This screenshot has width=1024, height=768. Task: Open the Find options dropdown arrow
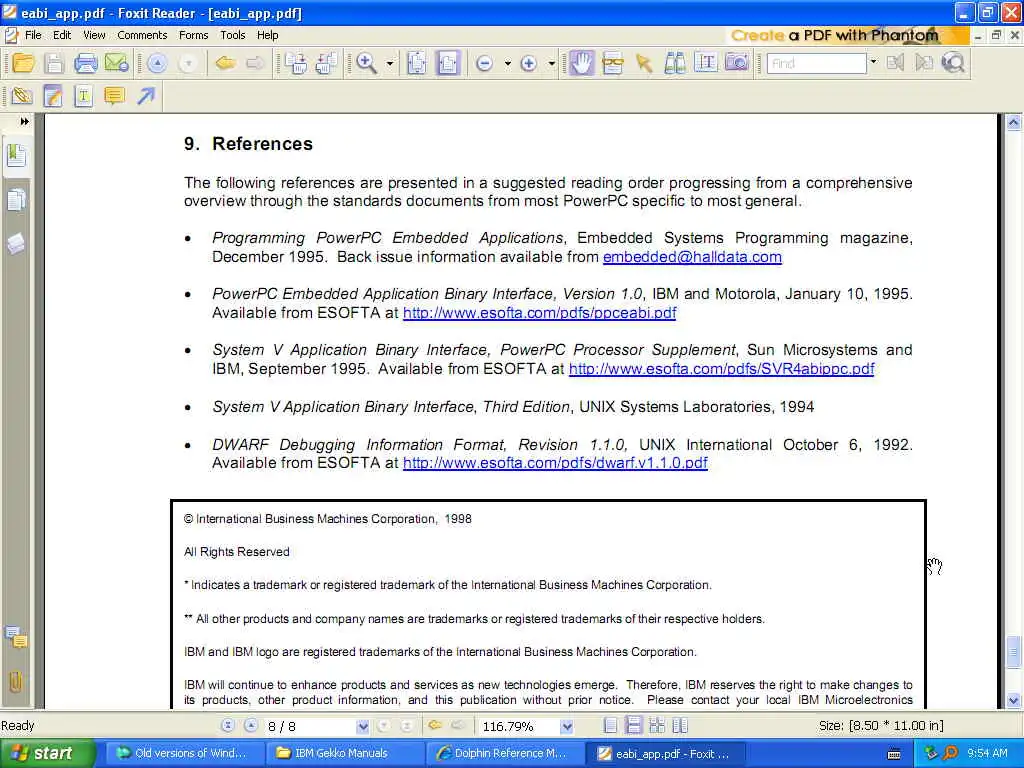[874, 63]
